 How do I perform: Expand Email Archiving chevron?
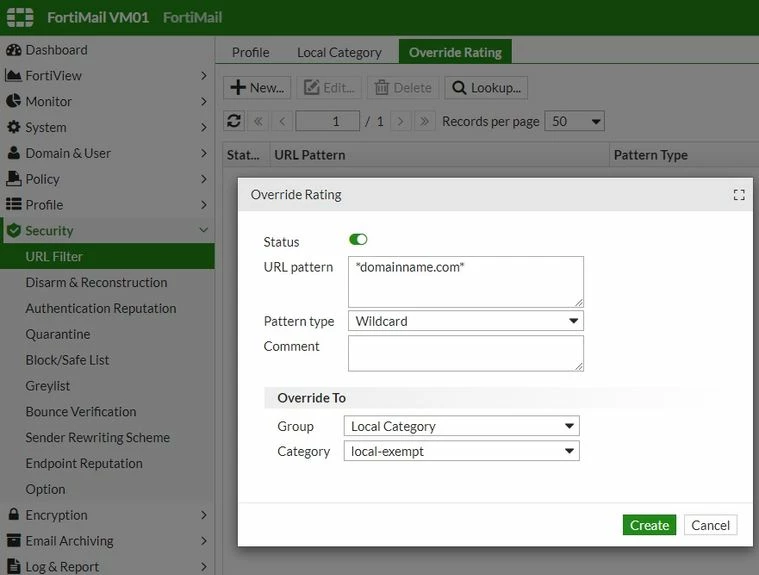[204, 541]
